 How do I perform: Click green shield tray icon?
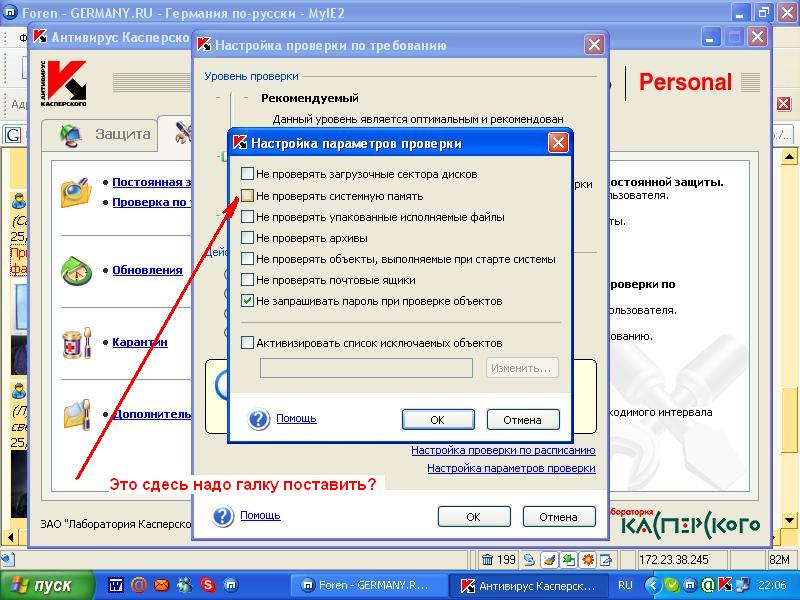click(x=672, y=585)
